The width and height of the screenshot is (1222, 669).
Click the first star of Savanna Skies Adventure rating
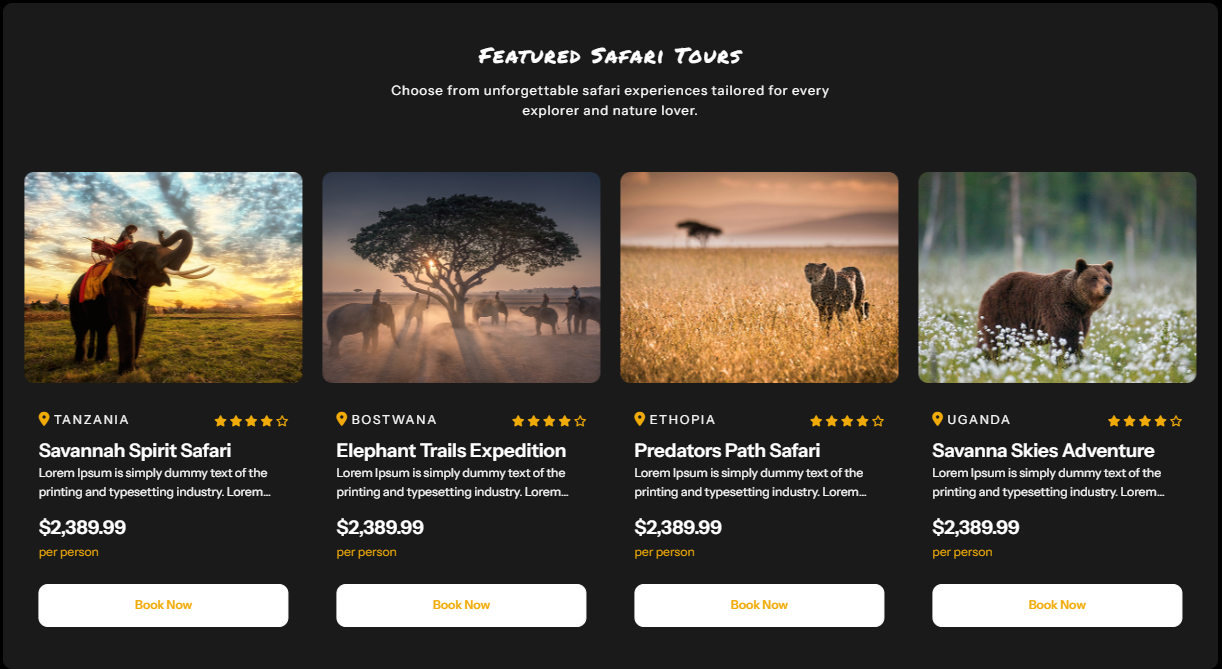coord(1114,421)
